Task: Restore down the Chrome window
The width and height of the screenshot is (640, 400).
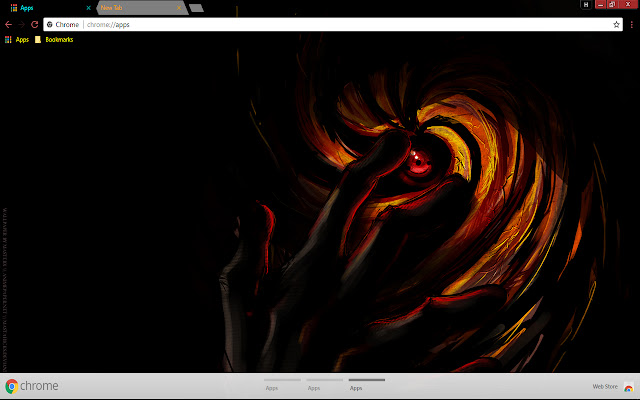Action: (x=612, y=4)
